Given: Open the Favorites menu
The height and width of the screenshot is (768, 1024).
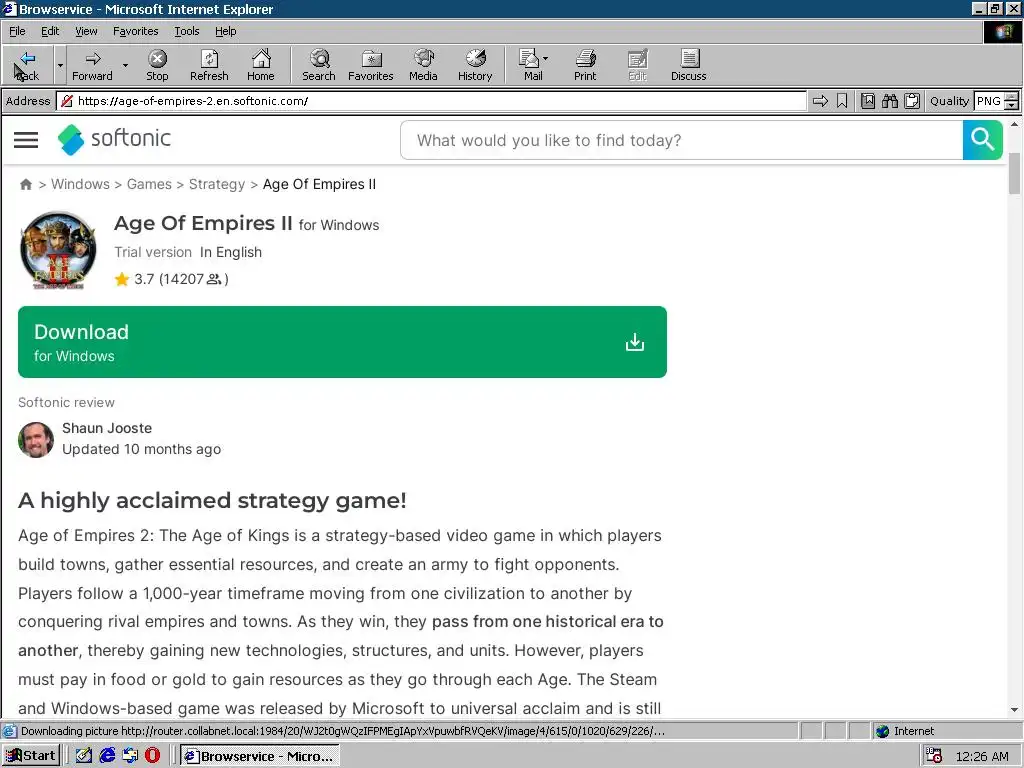Looking at the screenshot, I should (x=135, y=31).
